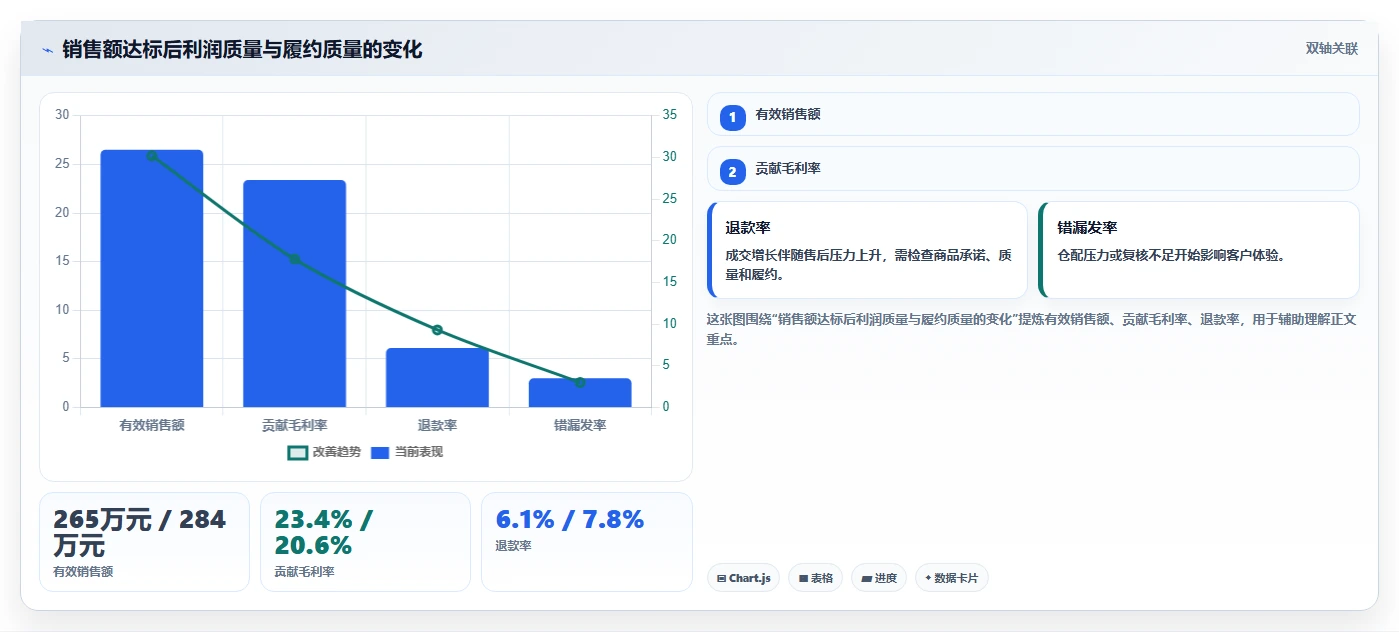Select the numbered badge 2 in the list
The width and height of the screenshot is (1399, 632).
732,172
